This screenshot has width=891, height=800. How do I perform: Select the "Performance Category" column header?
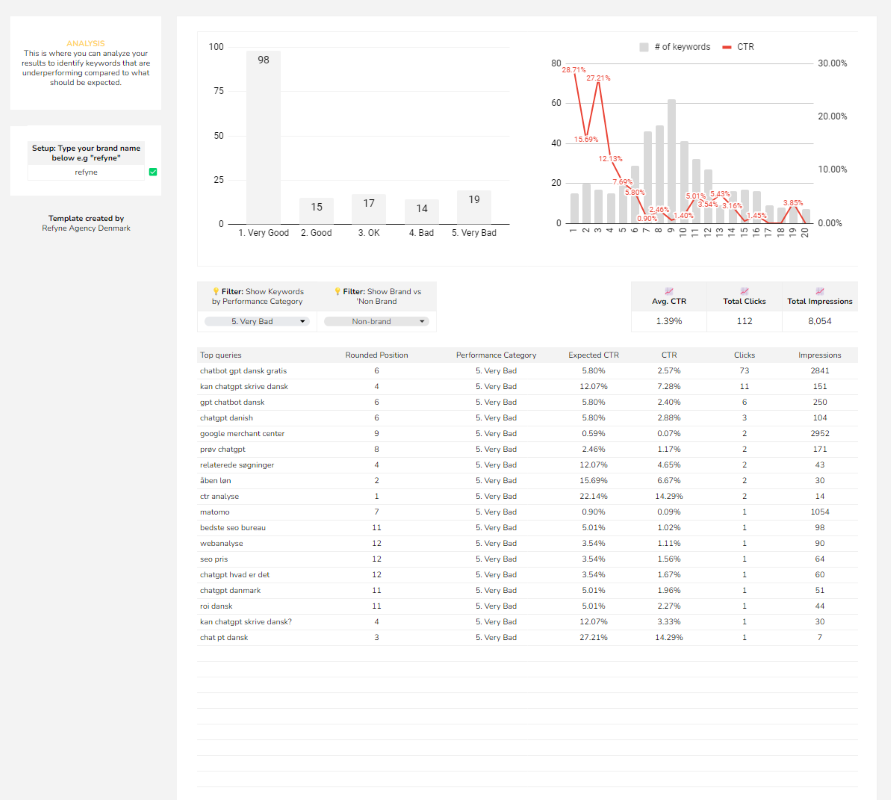(496, 355)
